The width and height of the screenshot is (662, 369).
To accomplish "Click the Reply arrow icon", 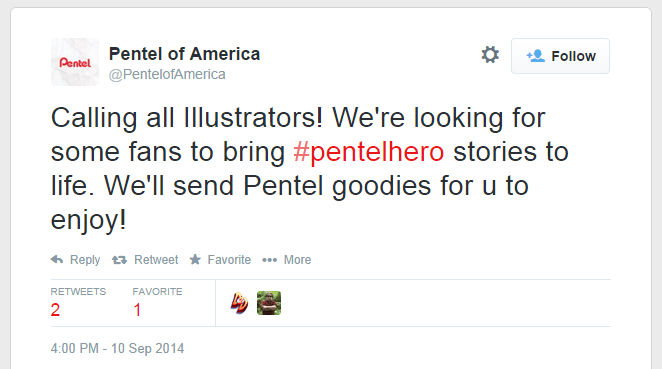I will (x=57, y=259).
